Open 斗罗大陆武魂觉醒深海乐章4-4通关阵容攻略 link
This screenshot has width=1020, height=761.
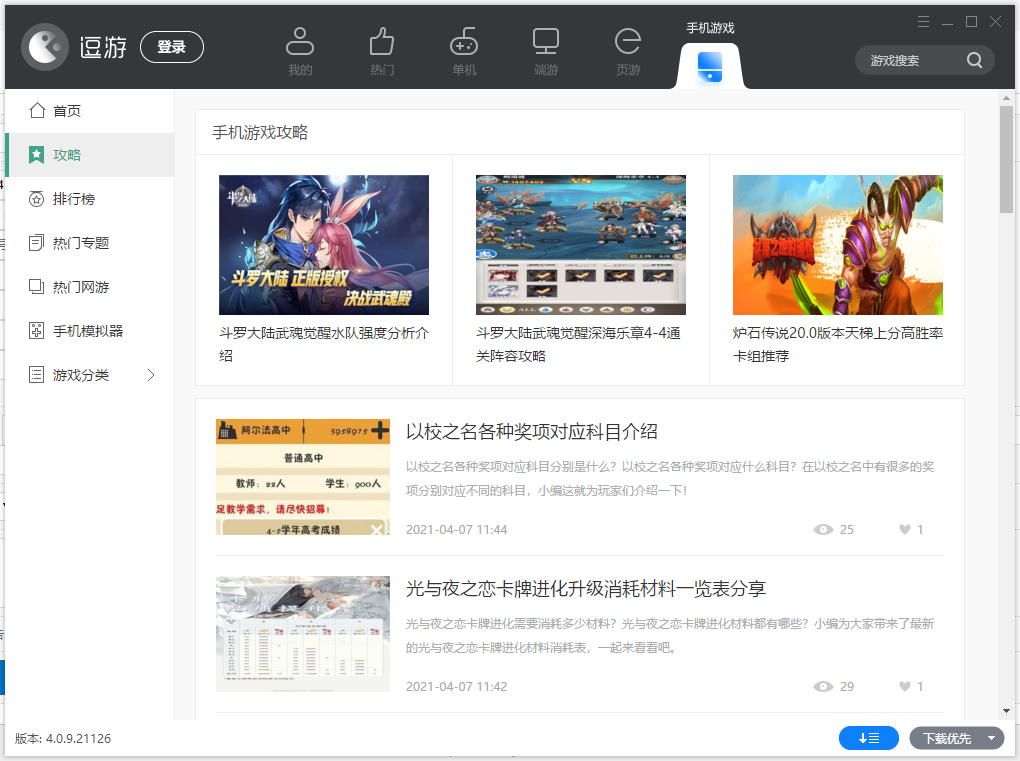click(x=578, y=345)
